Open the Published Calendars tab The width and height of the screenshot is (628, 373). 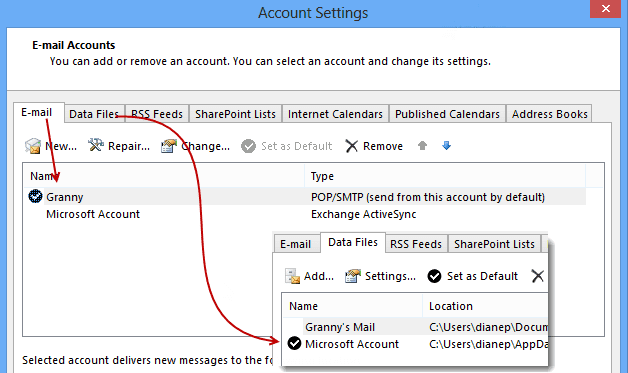[447, 114]
